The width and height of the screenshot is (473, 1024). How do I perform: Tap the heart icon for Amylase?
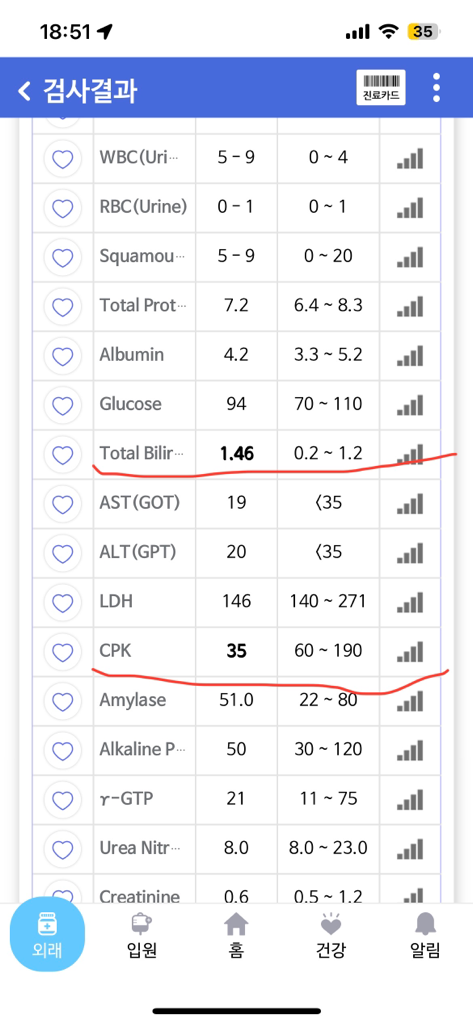pos(62,701)
